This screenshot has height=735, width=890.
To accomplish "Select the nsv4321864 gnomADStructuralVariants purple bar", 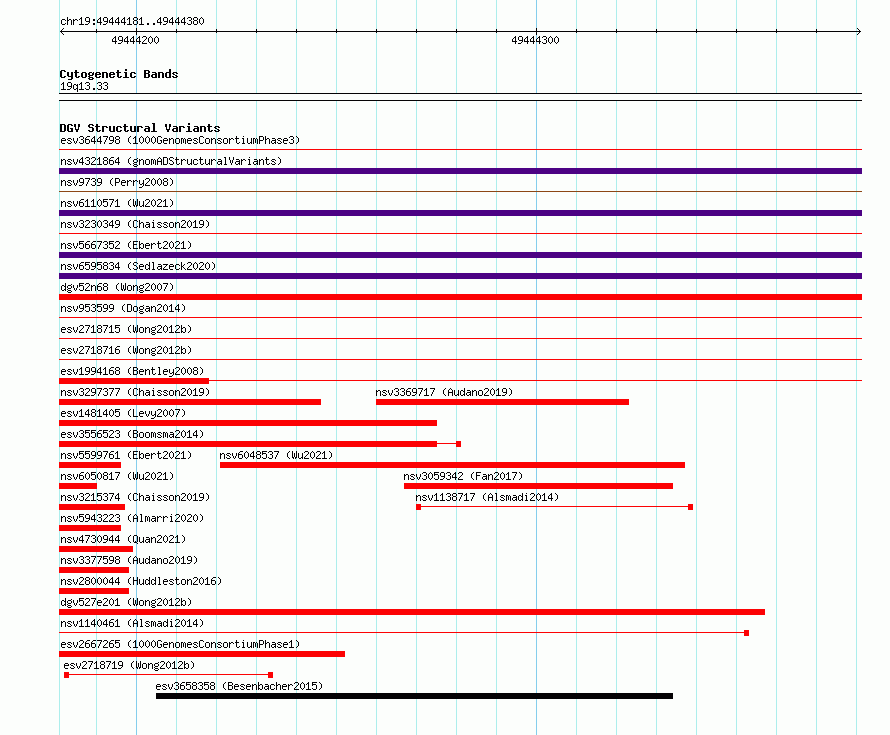I will (x=460, y=171).
